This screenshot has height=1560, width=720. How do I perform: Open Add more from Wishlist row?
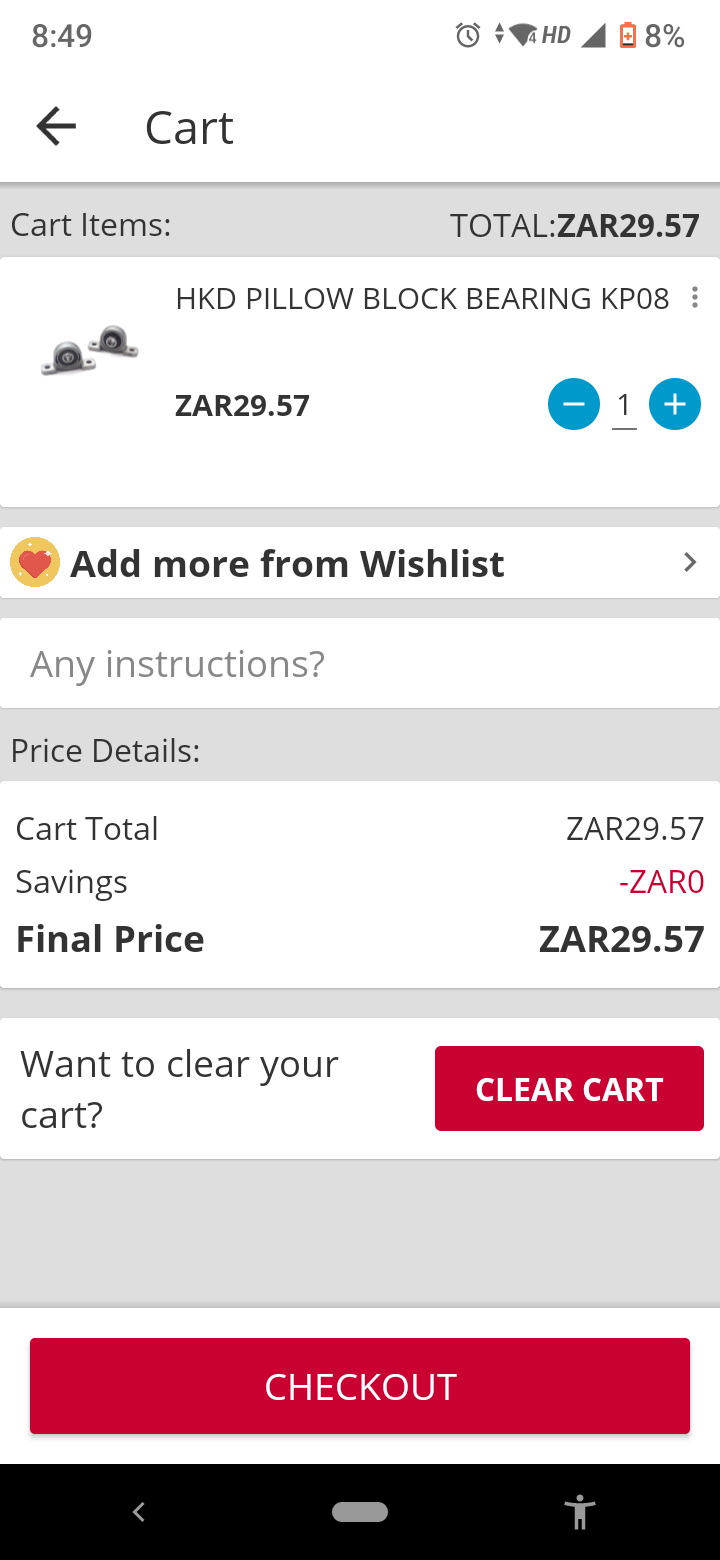click(x=360, y=563)
